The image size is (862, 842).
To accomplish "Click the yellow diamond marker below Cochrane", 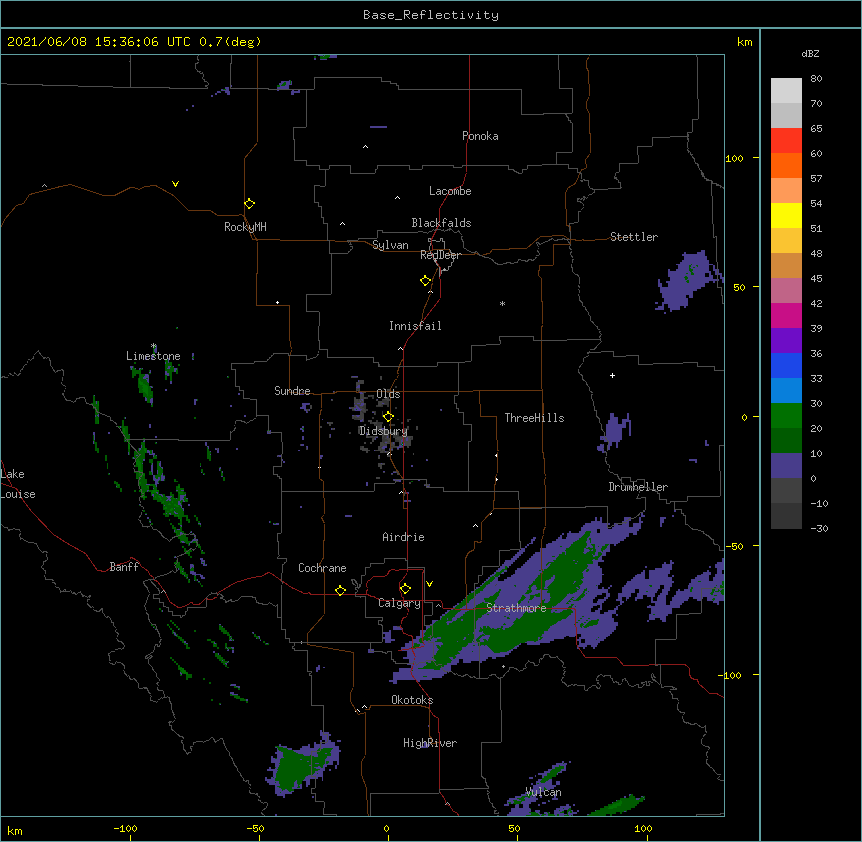I will (340, 590).
